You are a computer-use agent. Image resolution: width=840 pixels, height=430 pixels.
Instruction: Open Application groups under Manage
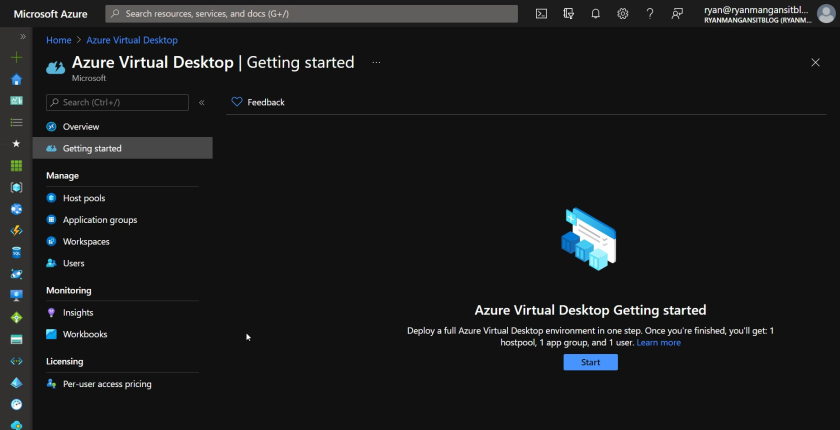[x=123, y=220]
